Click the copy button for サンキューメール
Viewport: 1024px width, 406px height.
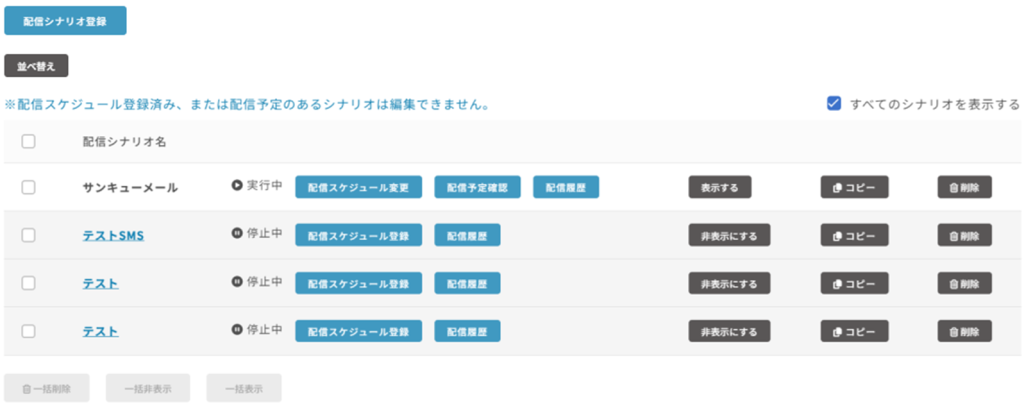[854, 187]
